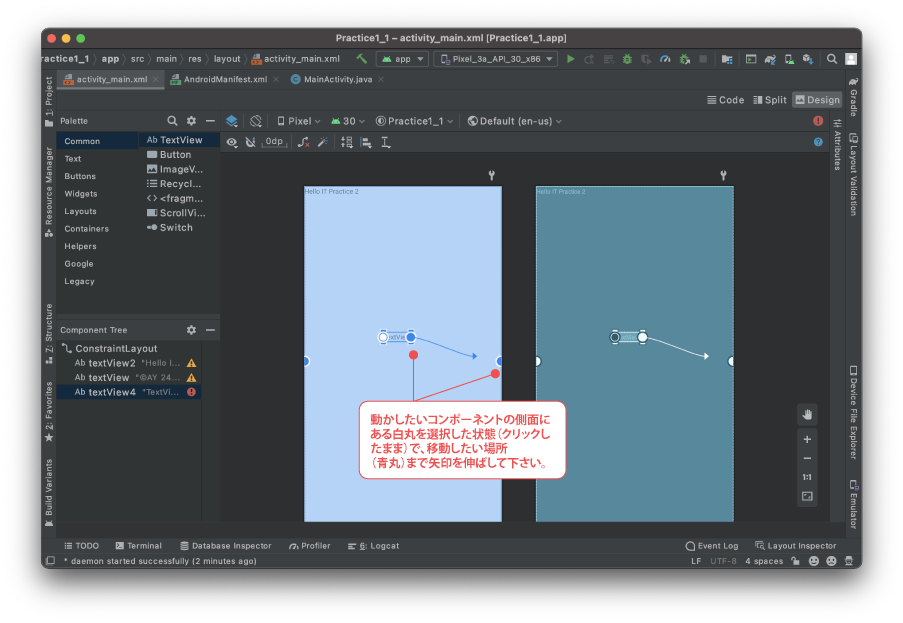Open the Database Inspector tool window
903x623 pixels.
pos(226,546)
